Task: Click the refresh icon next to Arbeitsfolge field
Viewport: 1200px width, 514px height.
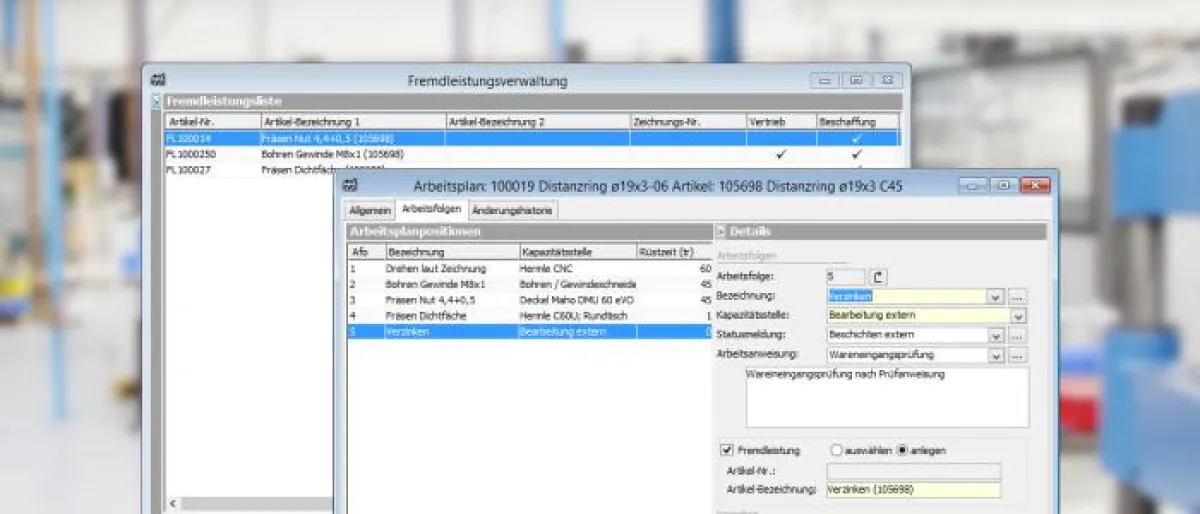Action: (879, 278)
